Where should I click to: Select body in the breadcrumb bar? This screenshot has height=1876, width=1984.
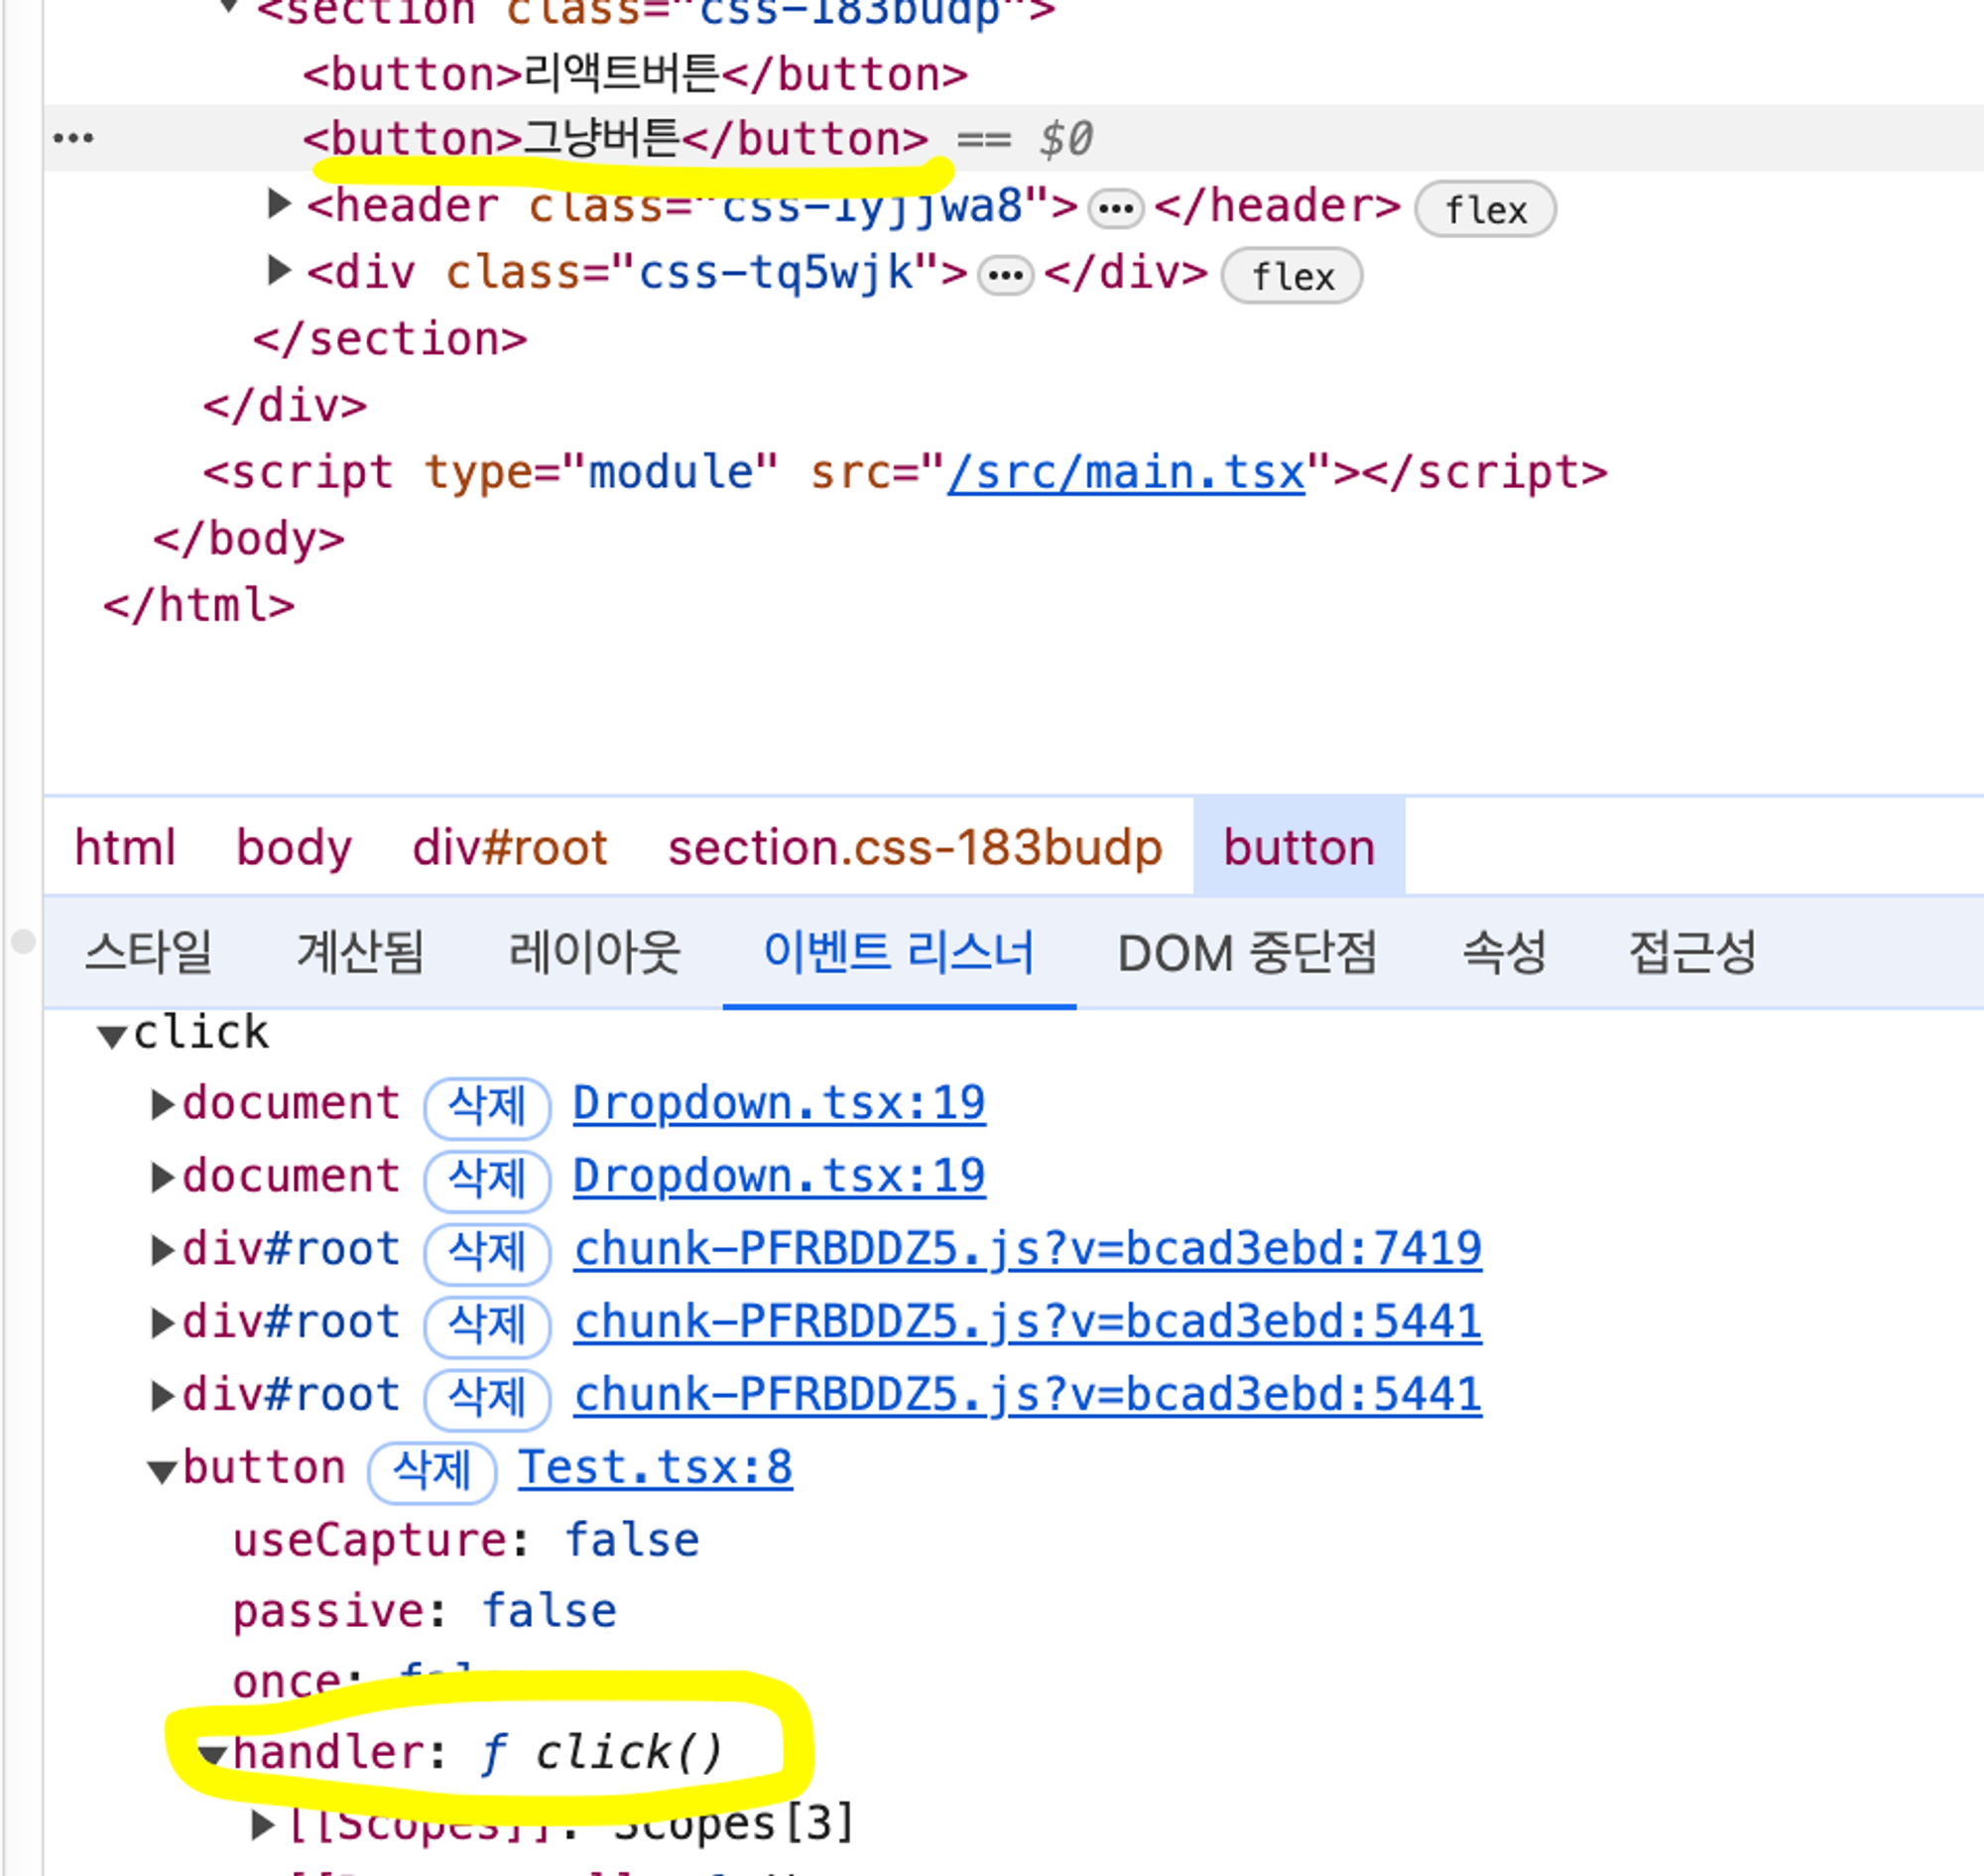(294, 848)
